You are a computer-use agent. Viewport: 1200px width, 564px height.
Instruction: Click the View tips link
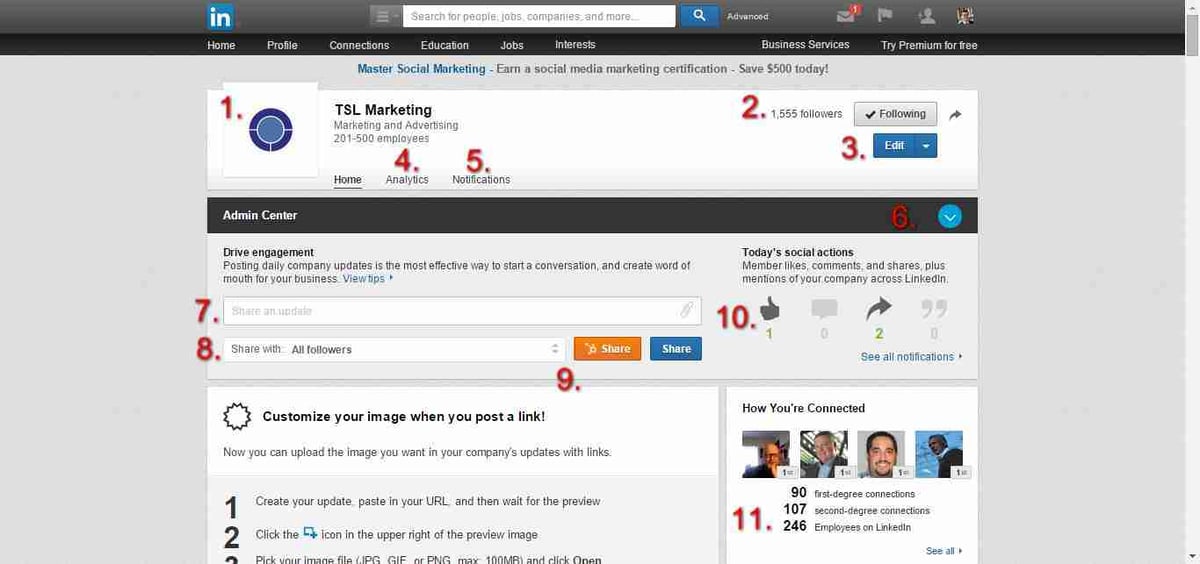(x=367, y=279)
